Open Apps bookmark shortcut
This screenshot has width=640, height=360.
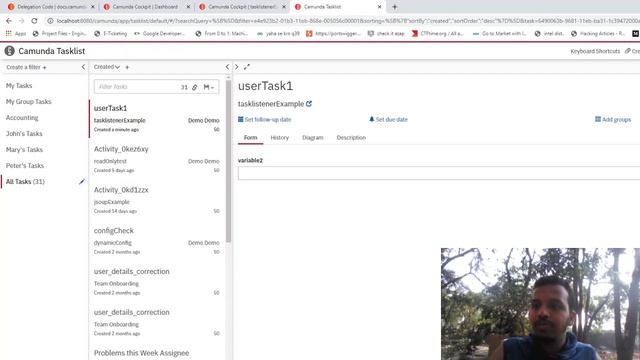point(16,33)
